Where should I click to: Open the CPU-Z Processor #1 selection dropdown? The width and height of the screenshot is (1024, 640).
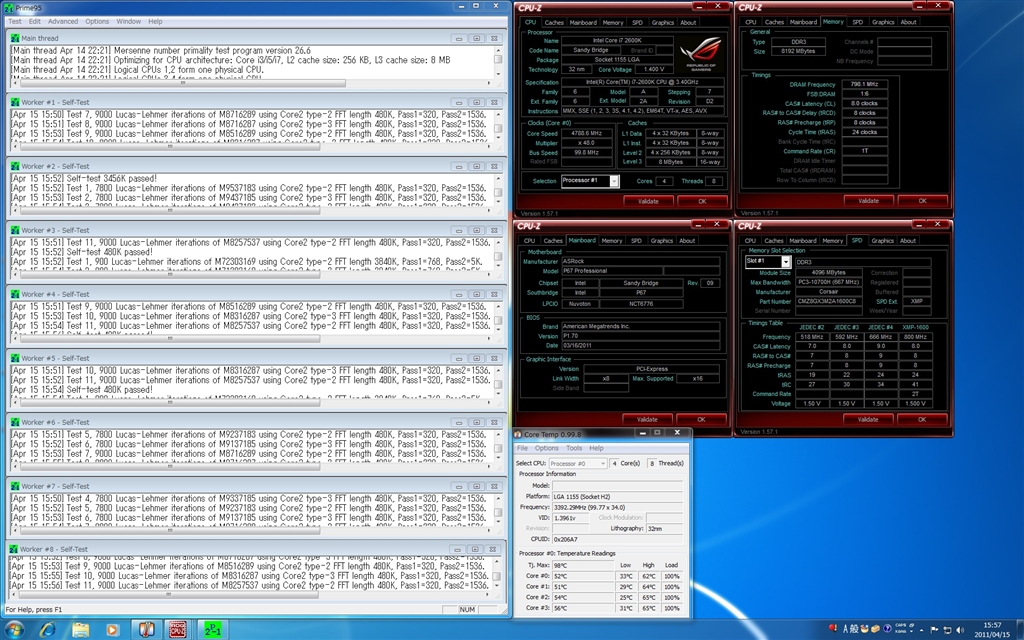(614, 181)
